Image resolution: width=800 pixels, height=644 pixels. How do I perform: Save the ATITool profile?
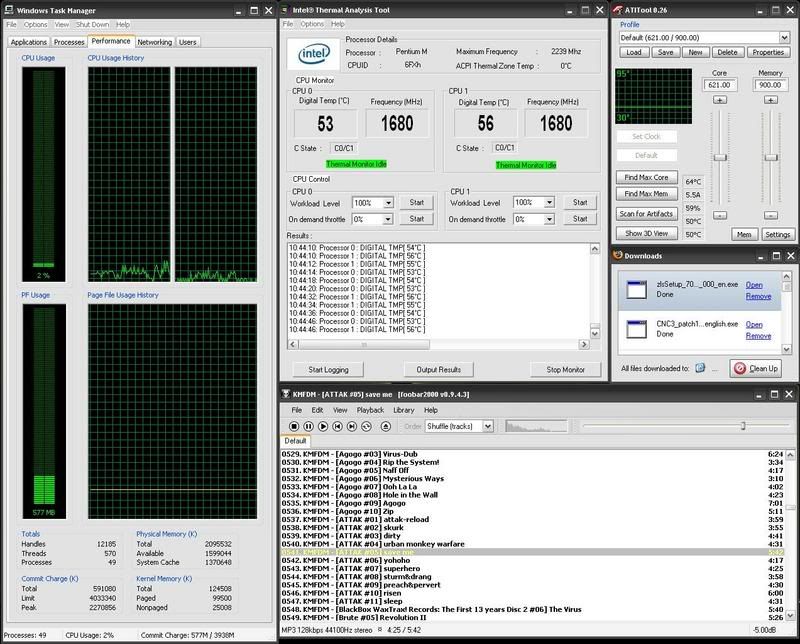point(665,52)
